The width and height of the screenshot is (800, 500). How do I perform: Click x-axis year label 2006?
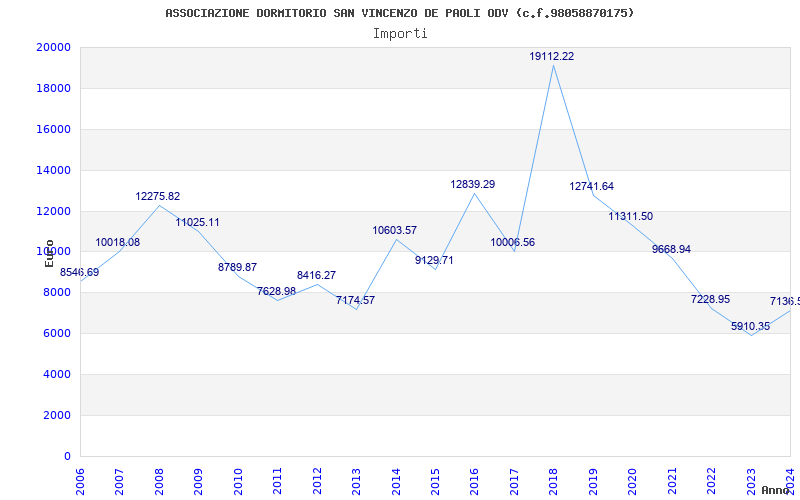(80, 482)
